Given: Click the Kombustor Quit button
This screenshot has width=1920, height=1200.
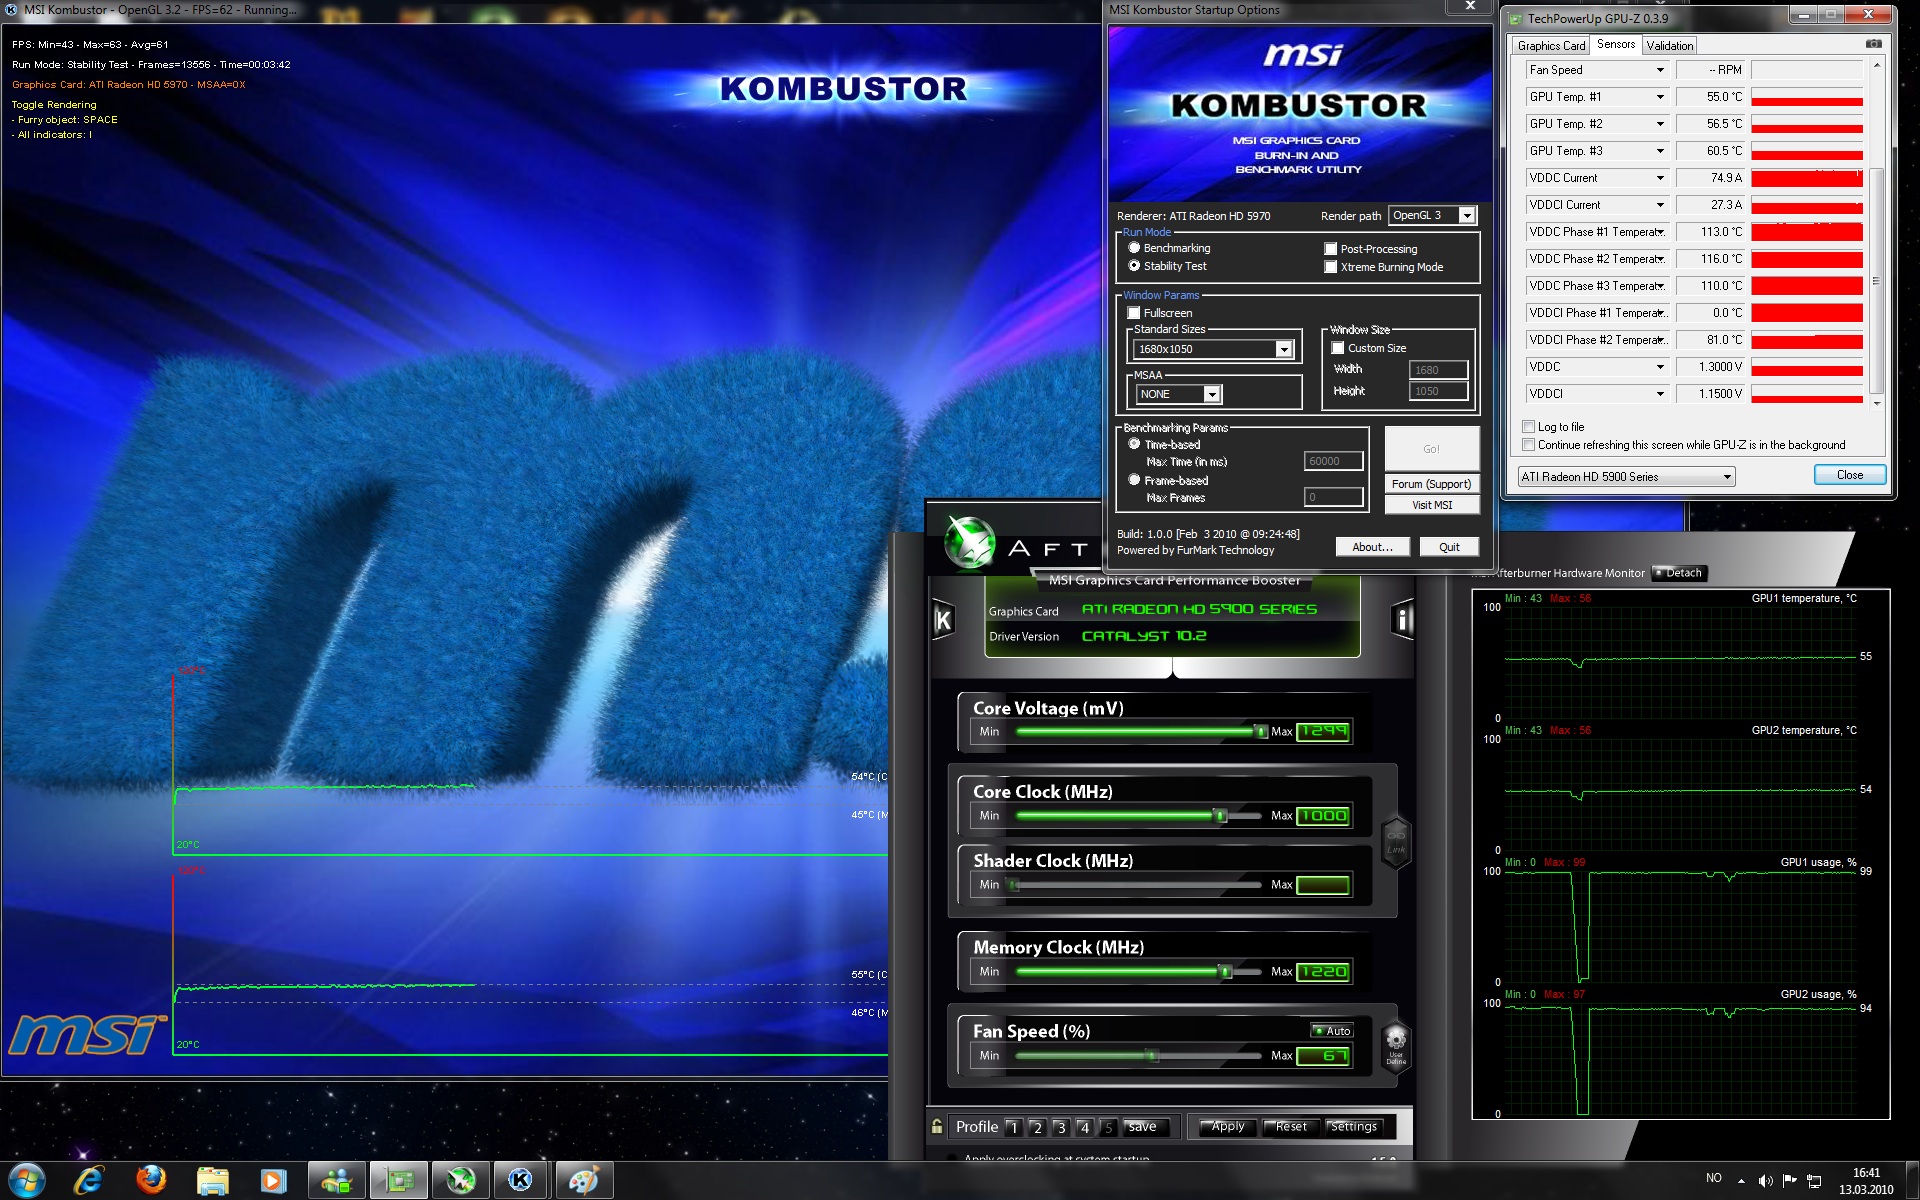Looking at the screenshot, I should click(x=1449, y=547).
